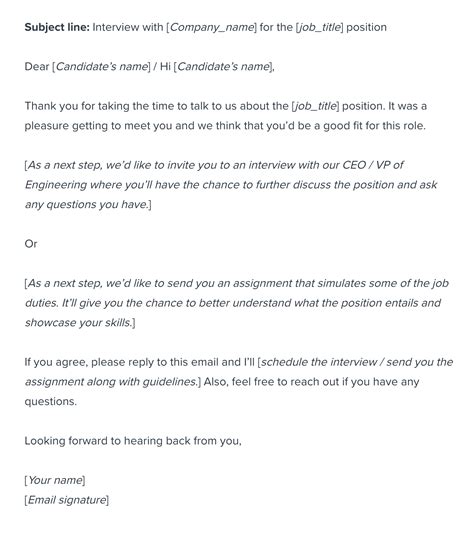Click the [Your name] placeholder
Screen dimensions: 474x538
coord(55,480)
